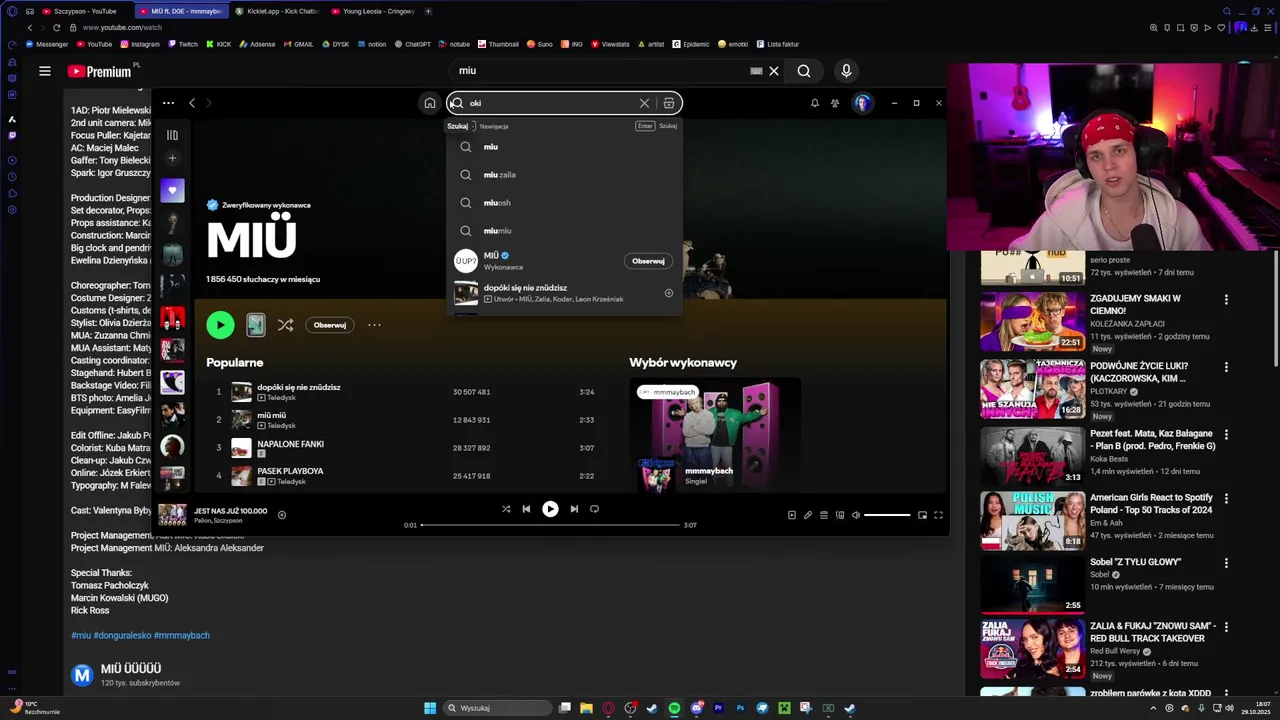The height and width of the screenshot is (720, 1280).
Task: Open Twitch bookmark
Action: 183,44
